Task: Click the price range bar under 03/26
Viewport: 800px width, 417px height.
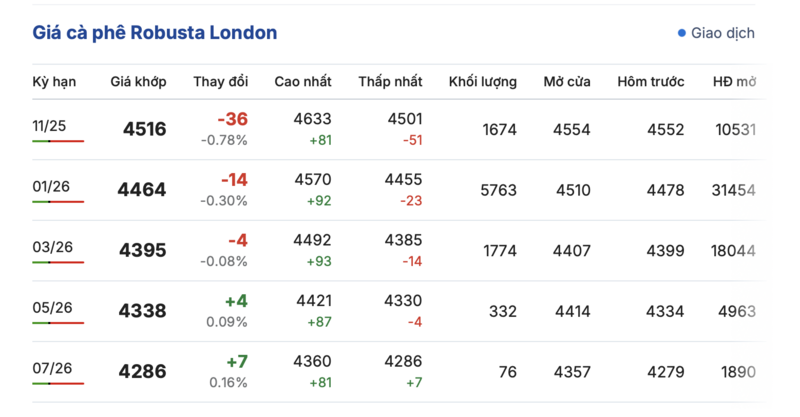Action: 58,262
